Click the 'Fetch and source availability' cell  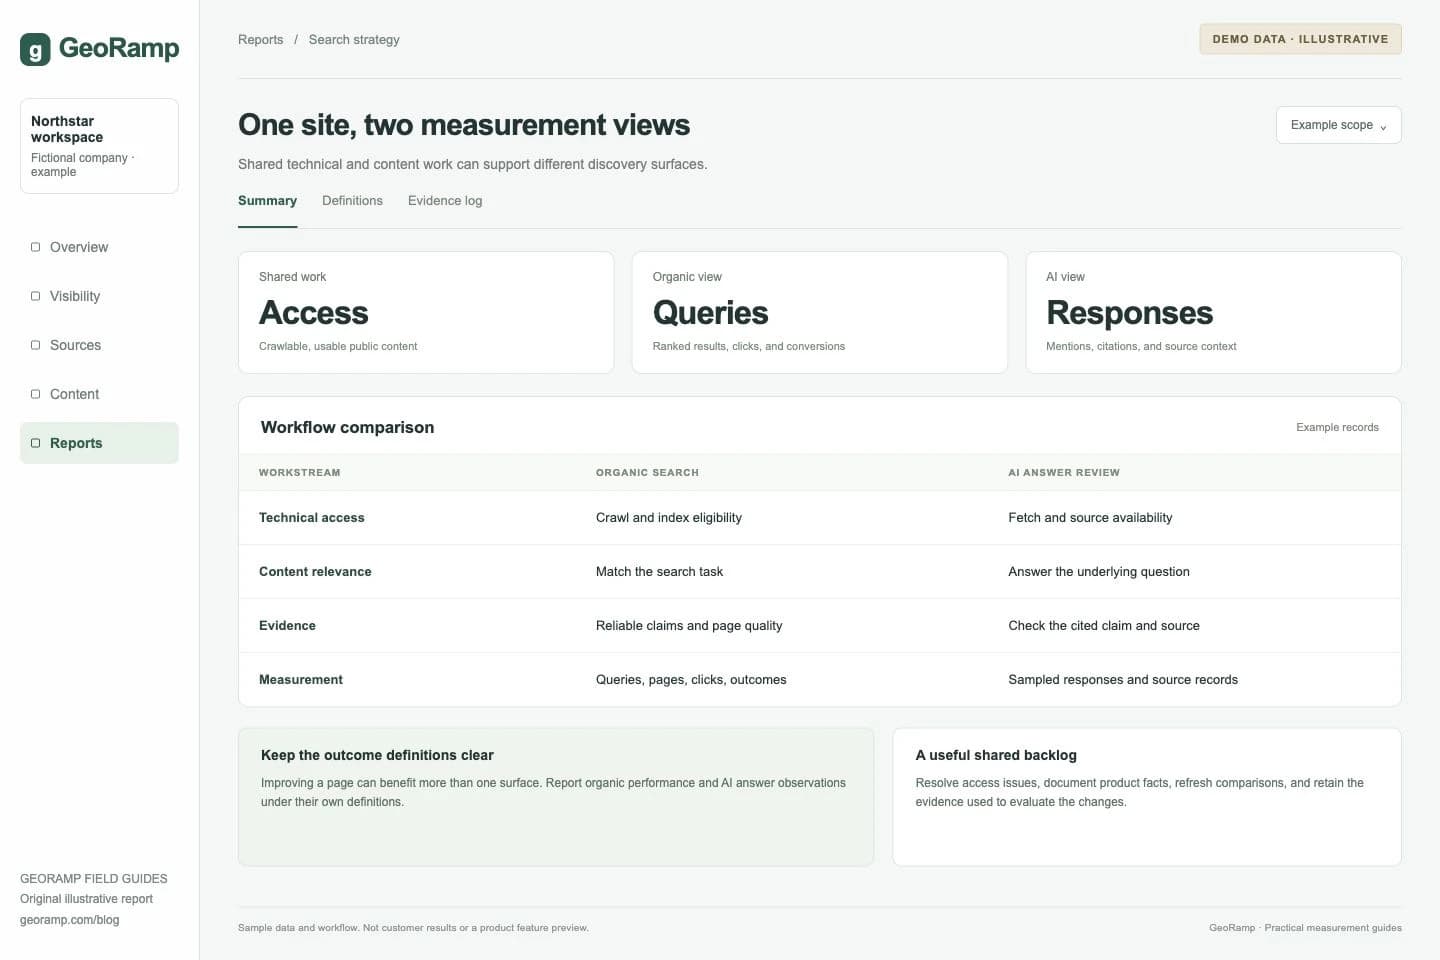coord(1090,518)
